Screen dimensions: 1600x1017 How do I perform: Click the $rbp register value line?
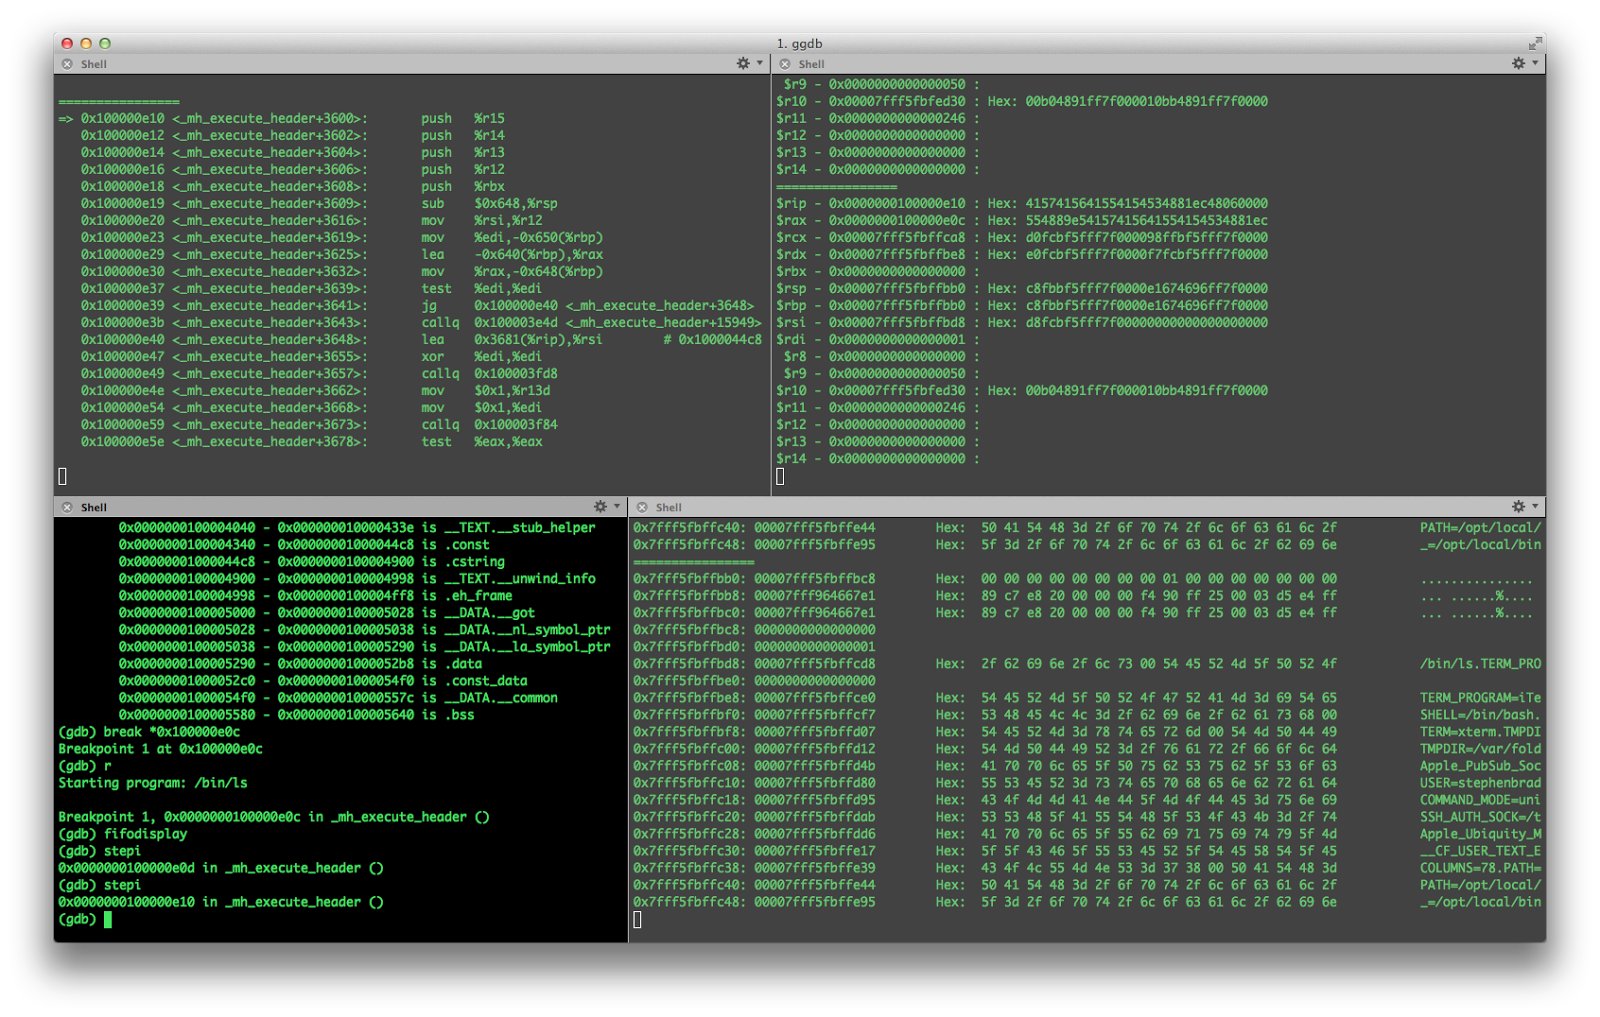pyautogui.click(x=1022, y=306)
